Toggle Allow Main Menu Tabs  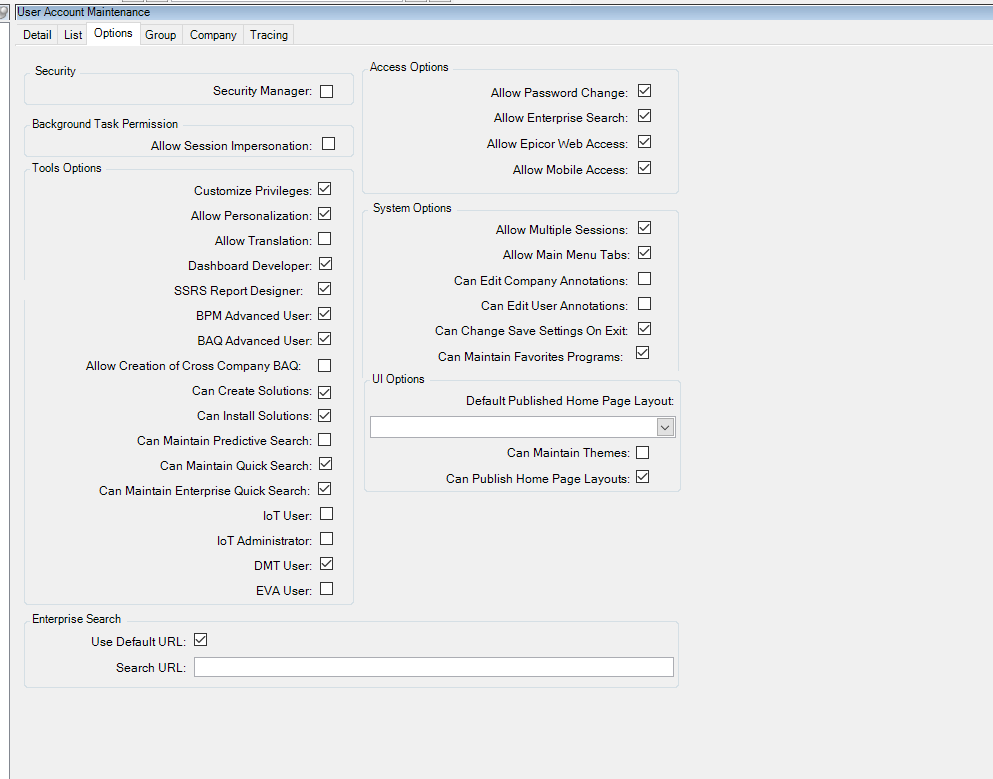645,253
